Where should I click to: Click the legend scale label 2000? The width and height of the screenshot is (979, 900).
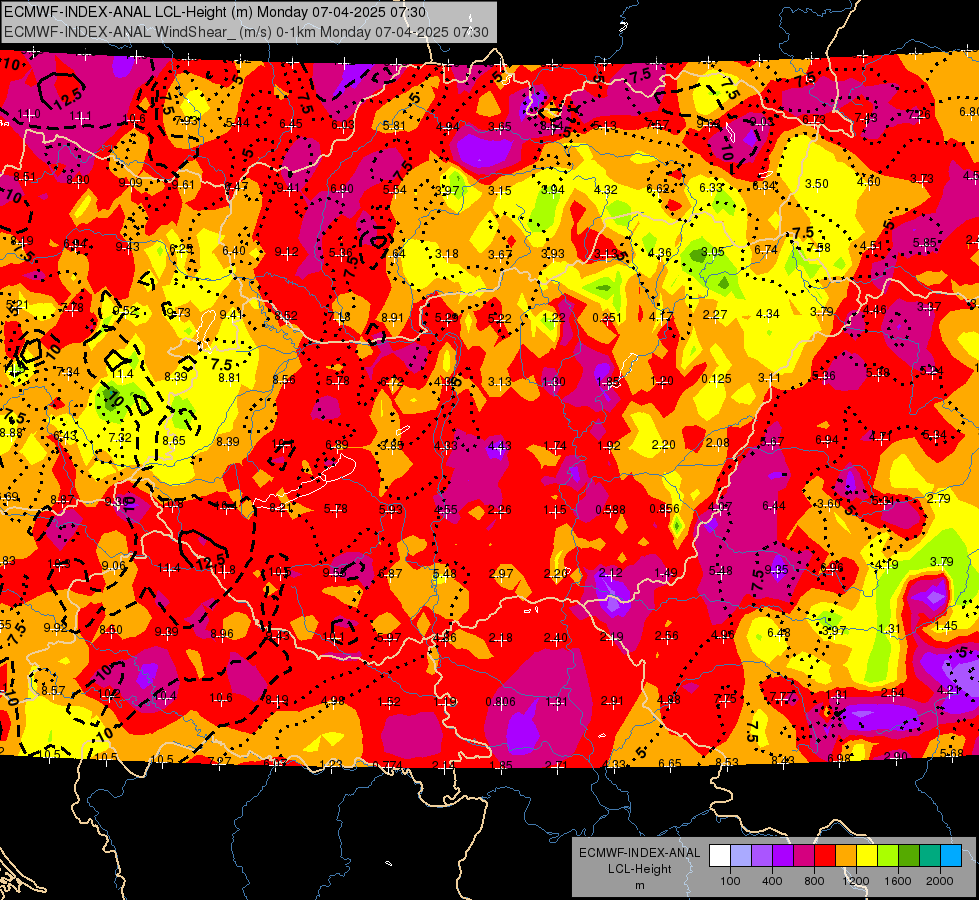pyautogui.click(x=939, y=881)
